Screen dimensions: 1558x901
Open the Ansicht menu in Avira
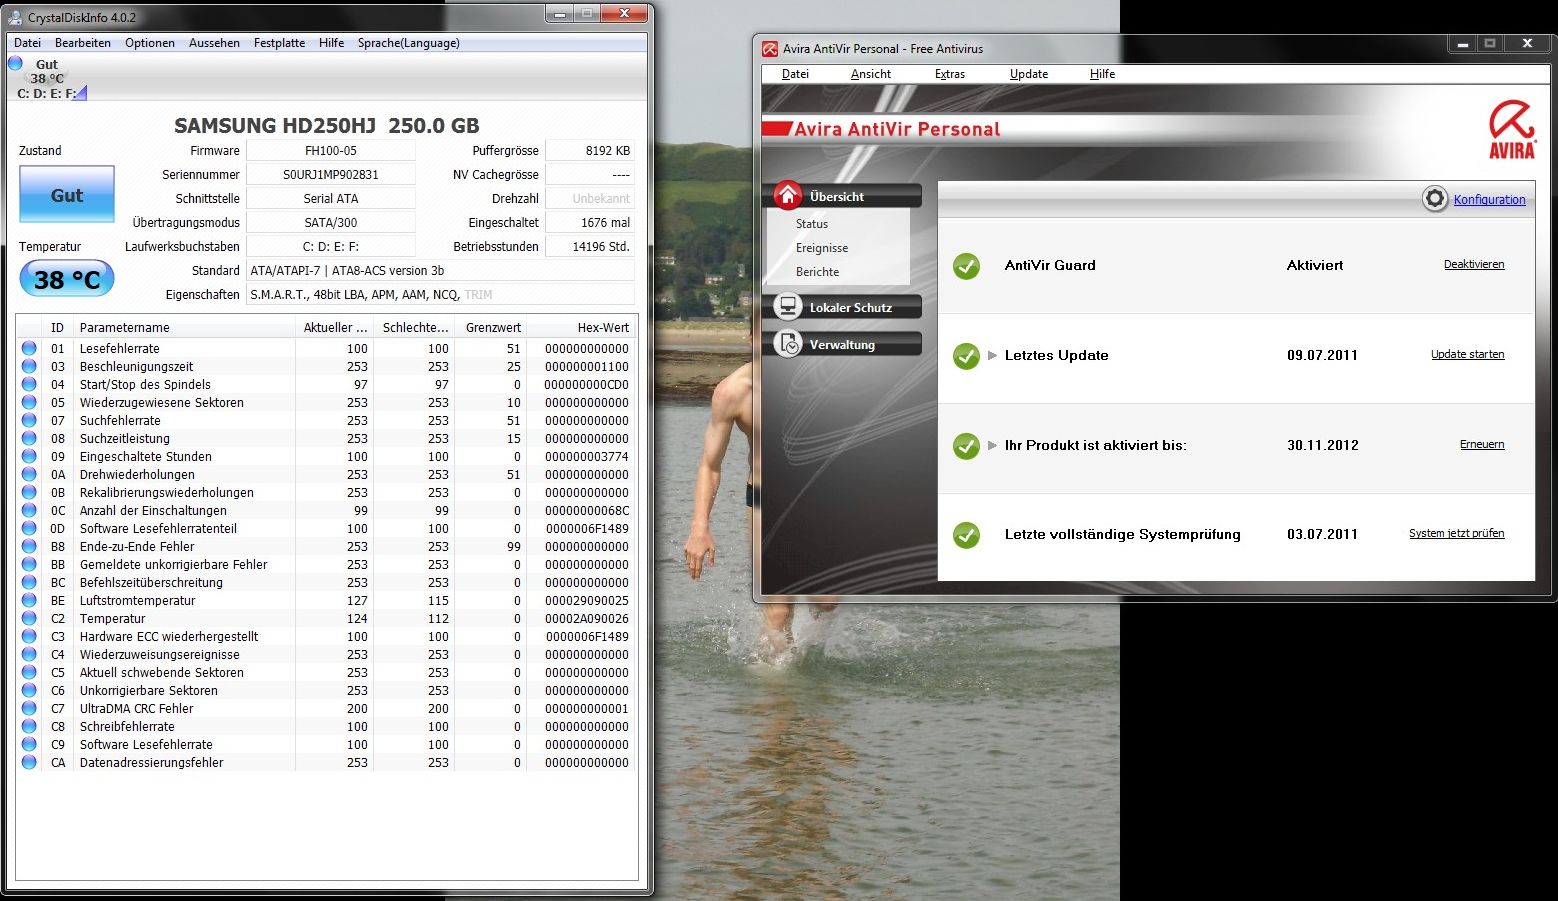click(x=871, y=74)
